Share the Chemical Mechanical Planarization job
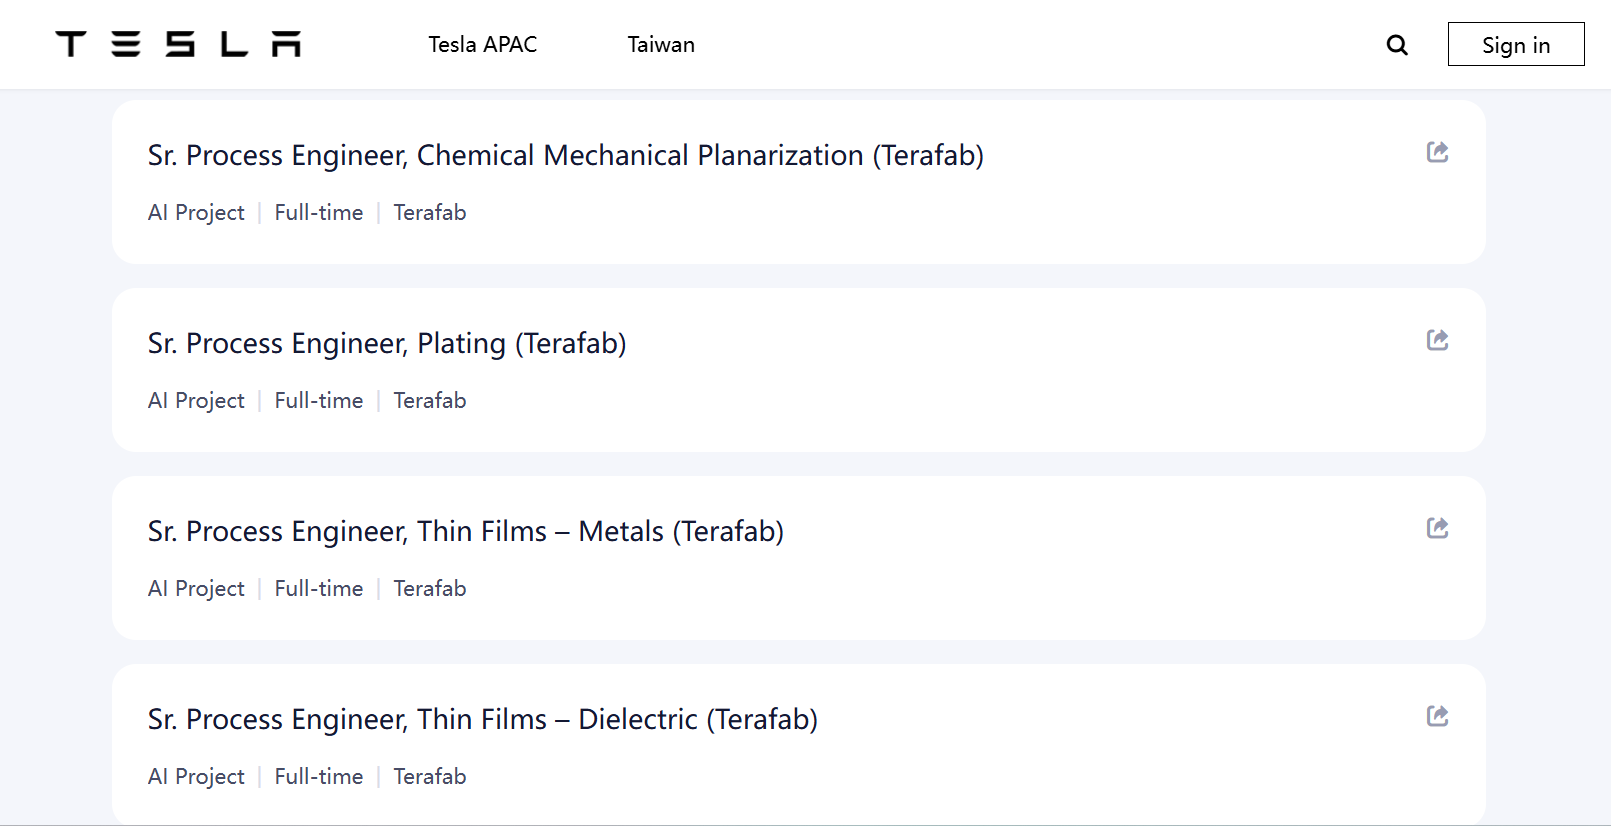Viewport: 1611px width, 826px height. point(1437,152)
